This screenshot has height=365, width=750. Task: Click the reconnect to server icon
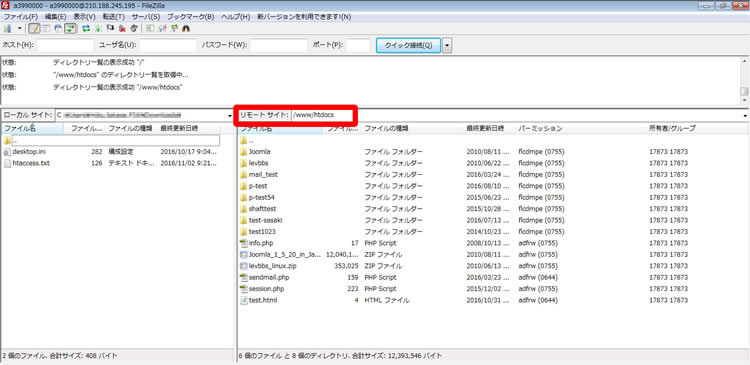[x=133, y=29]
